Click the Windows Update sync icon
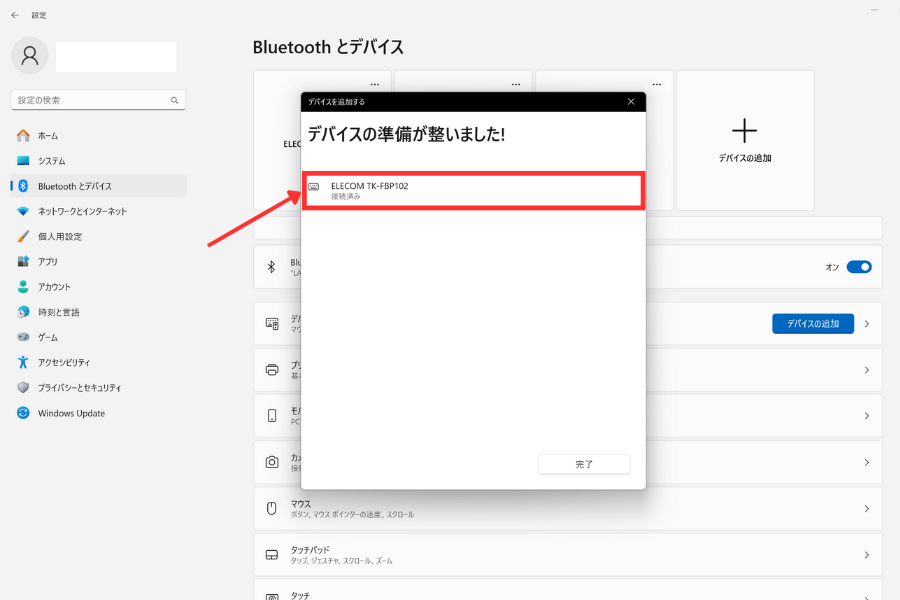The image size is (900, 600). (23, 413)
